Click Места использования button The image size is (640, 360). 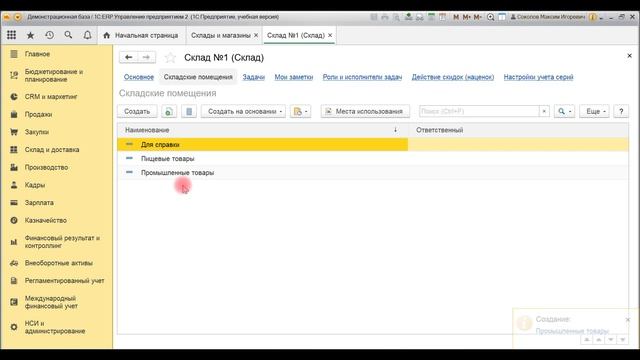tap(365, 111)
